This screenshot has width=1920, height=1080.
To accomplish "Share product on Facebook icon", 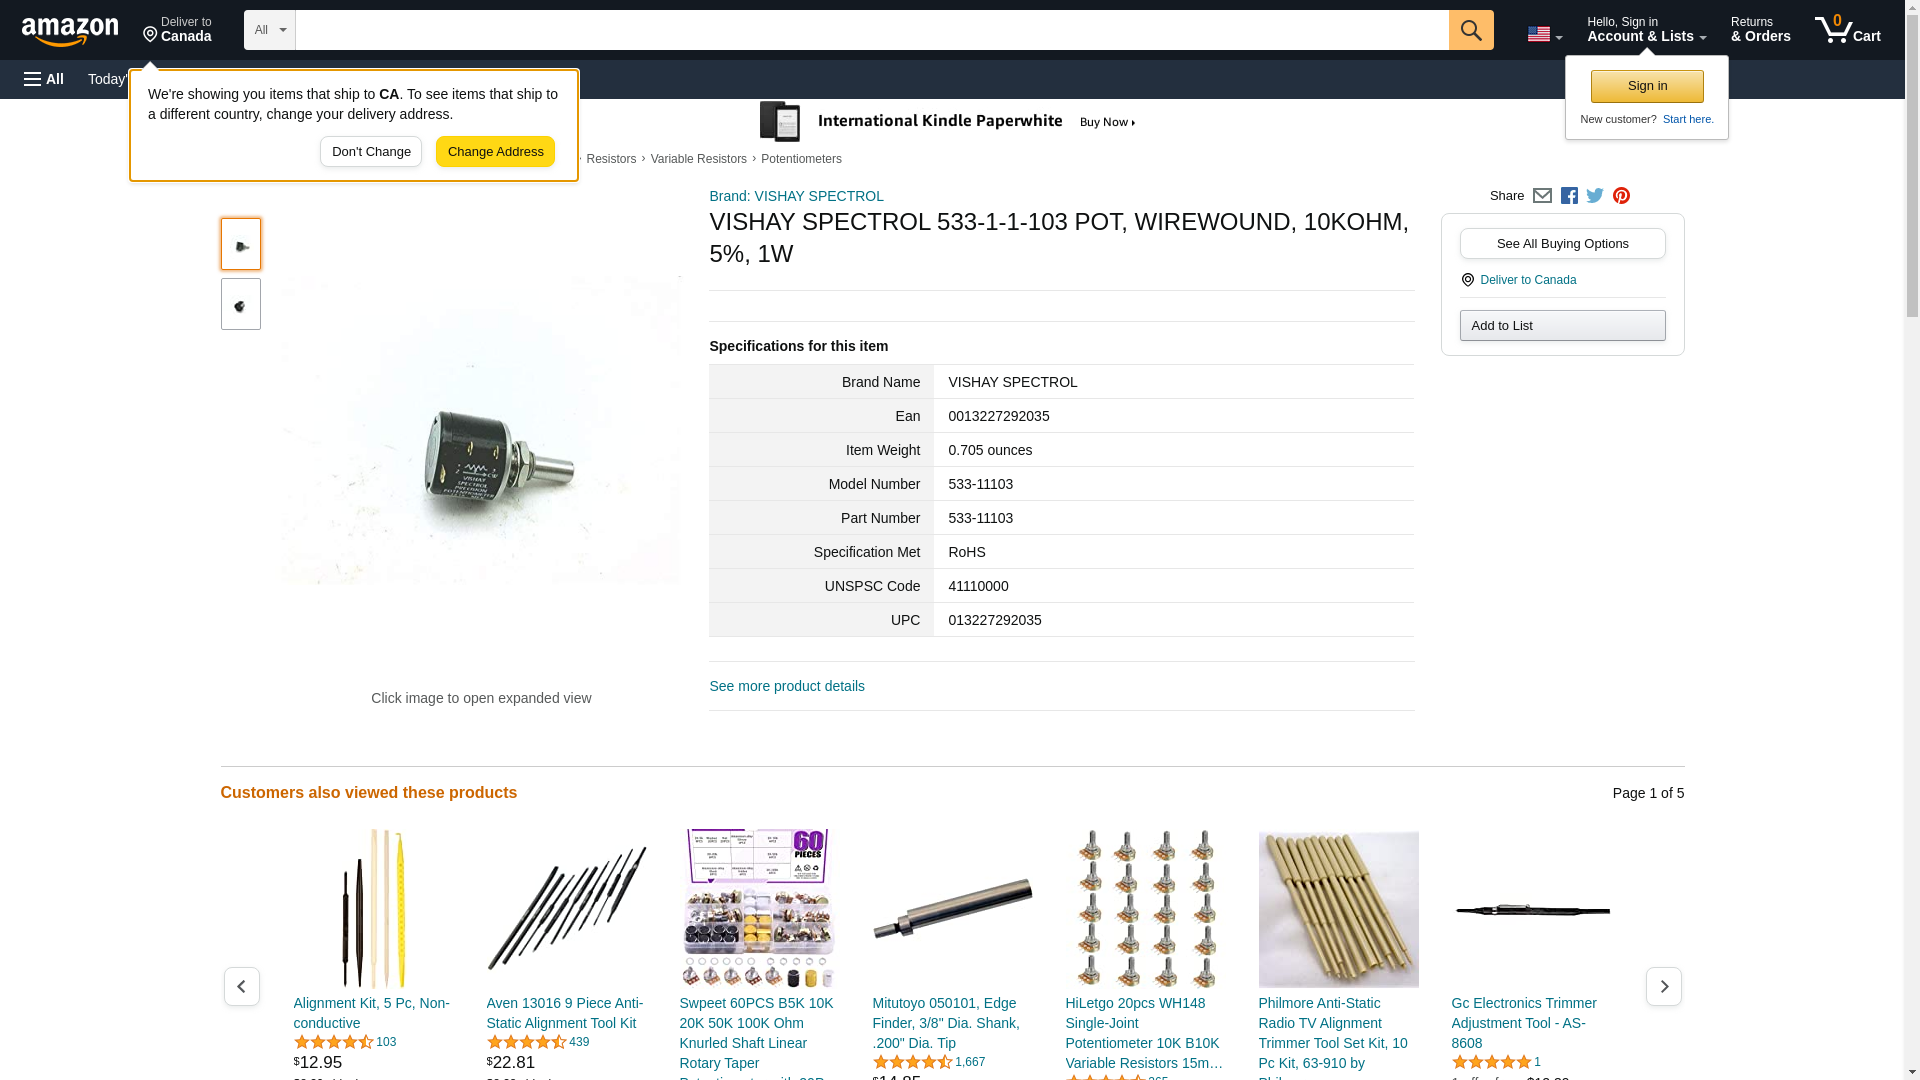I will pyautogui.click(x=1569, y=196).
